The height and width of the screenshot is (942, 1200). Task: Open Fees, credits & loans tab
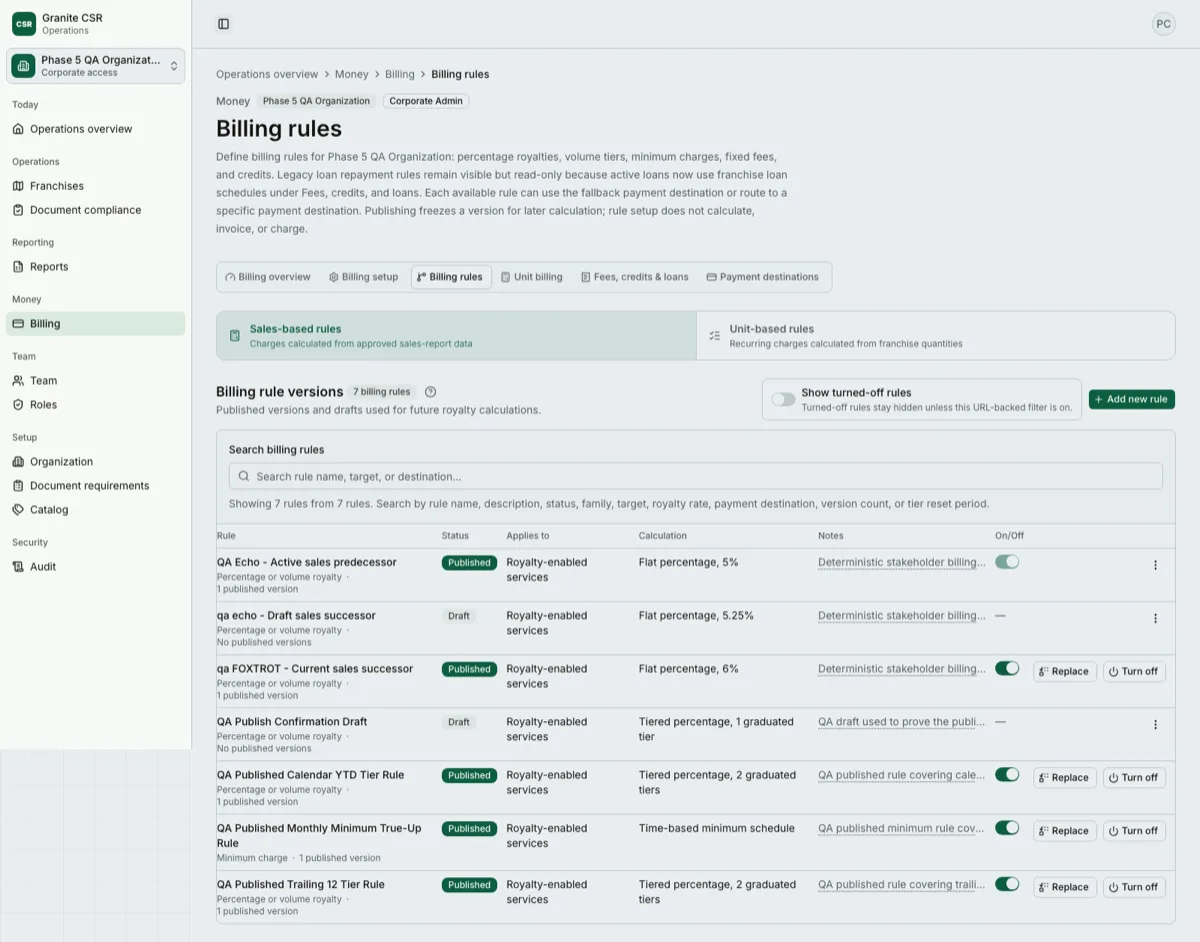coord(635,277)
